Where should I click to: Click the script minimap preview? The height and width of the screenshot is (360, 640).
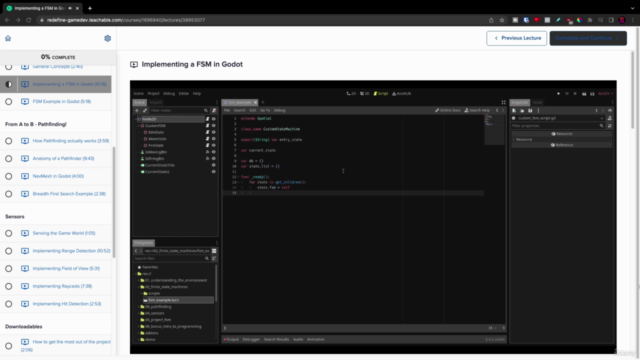[x=494, y=129]
